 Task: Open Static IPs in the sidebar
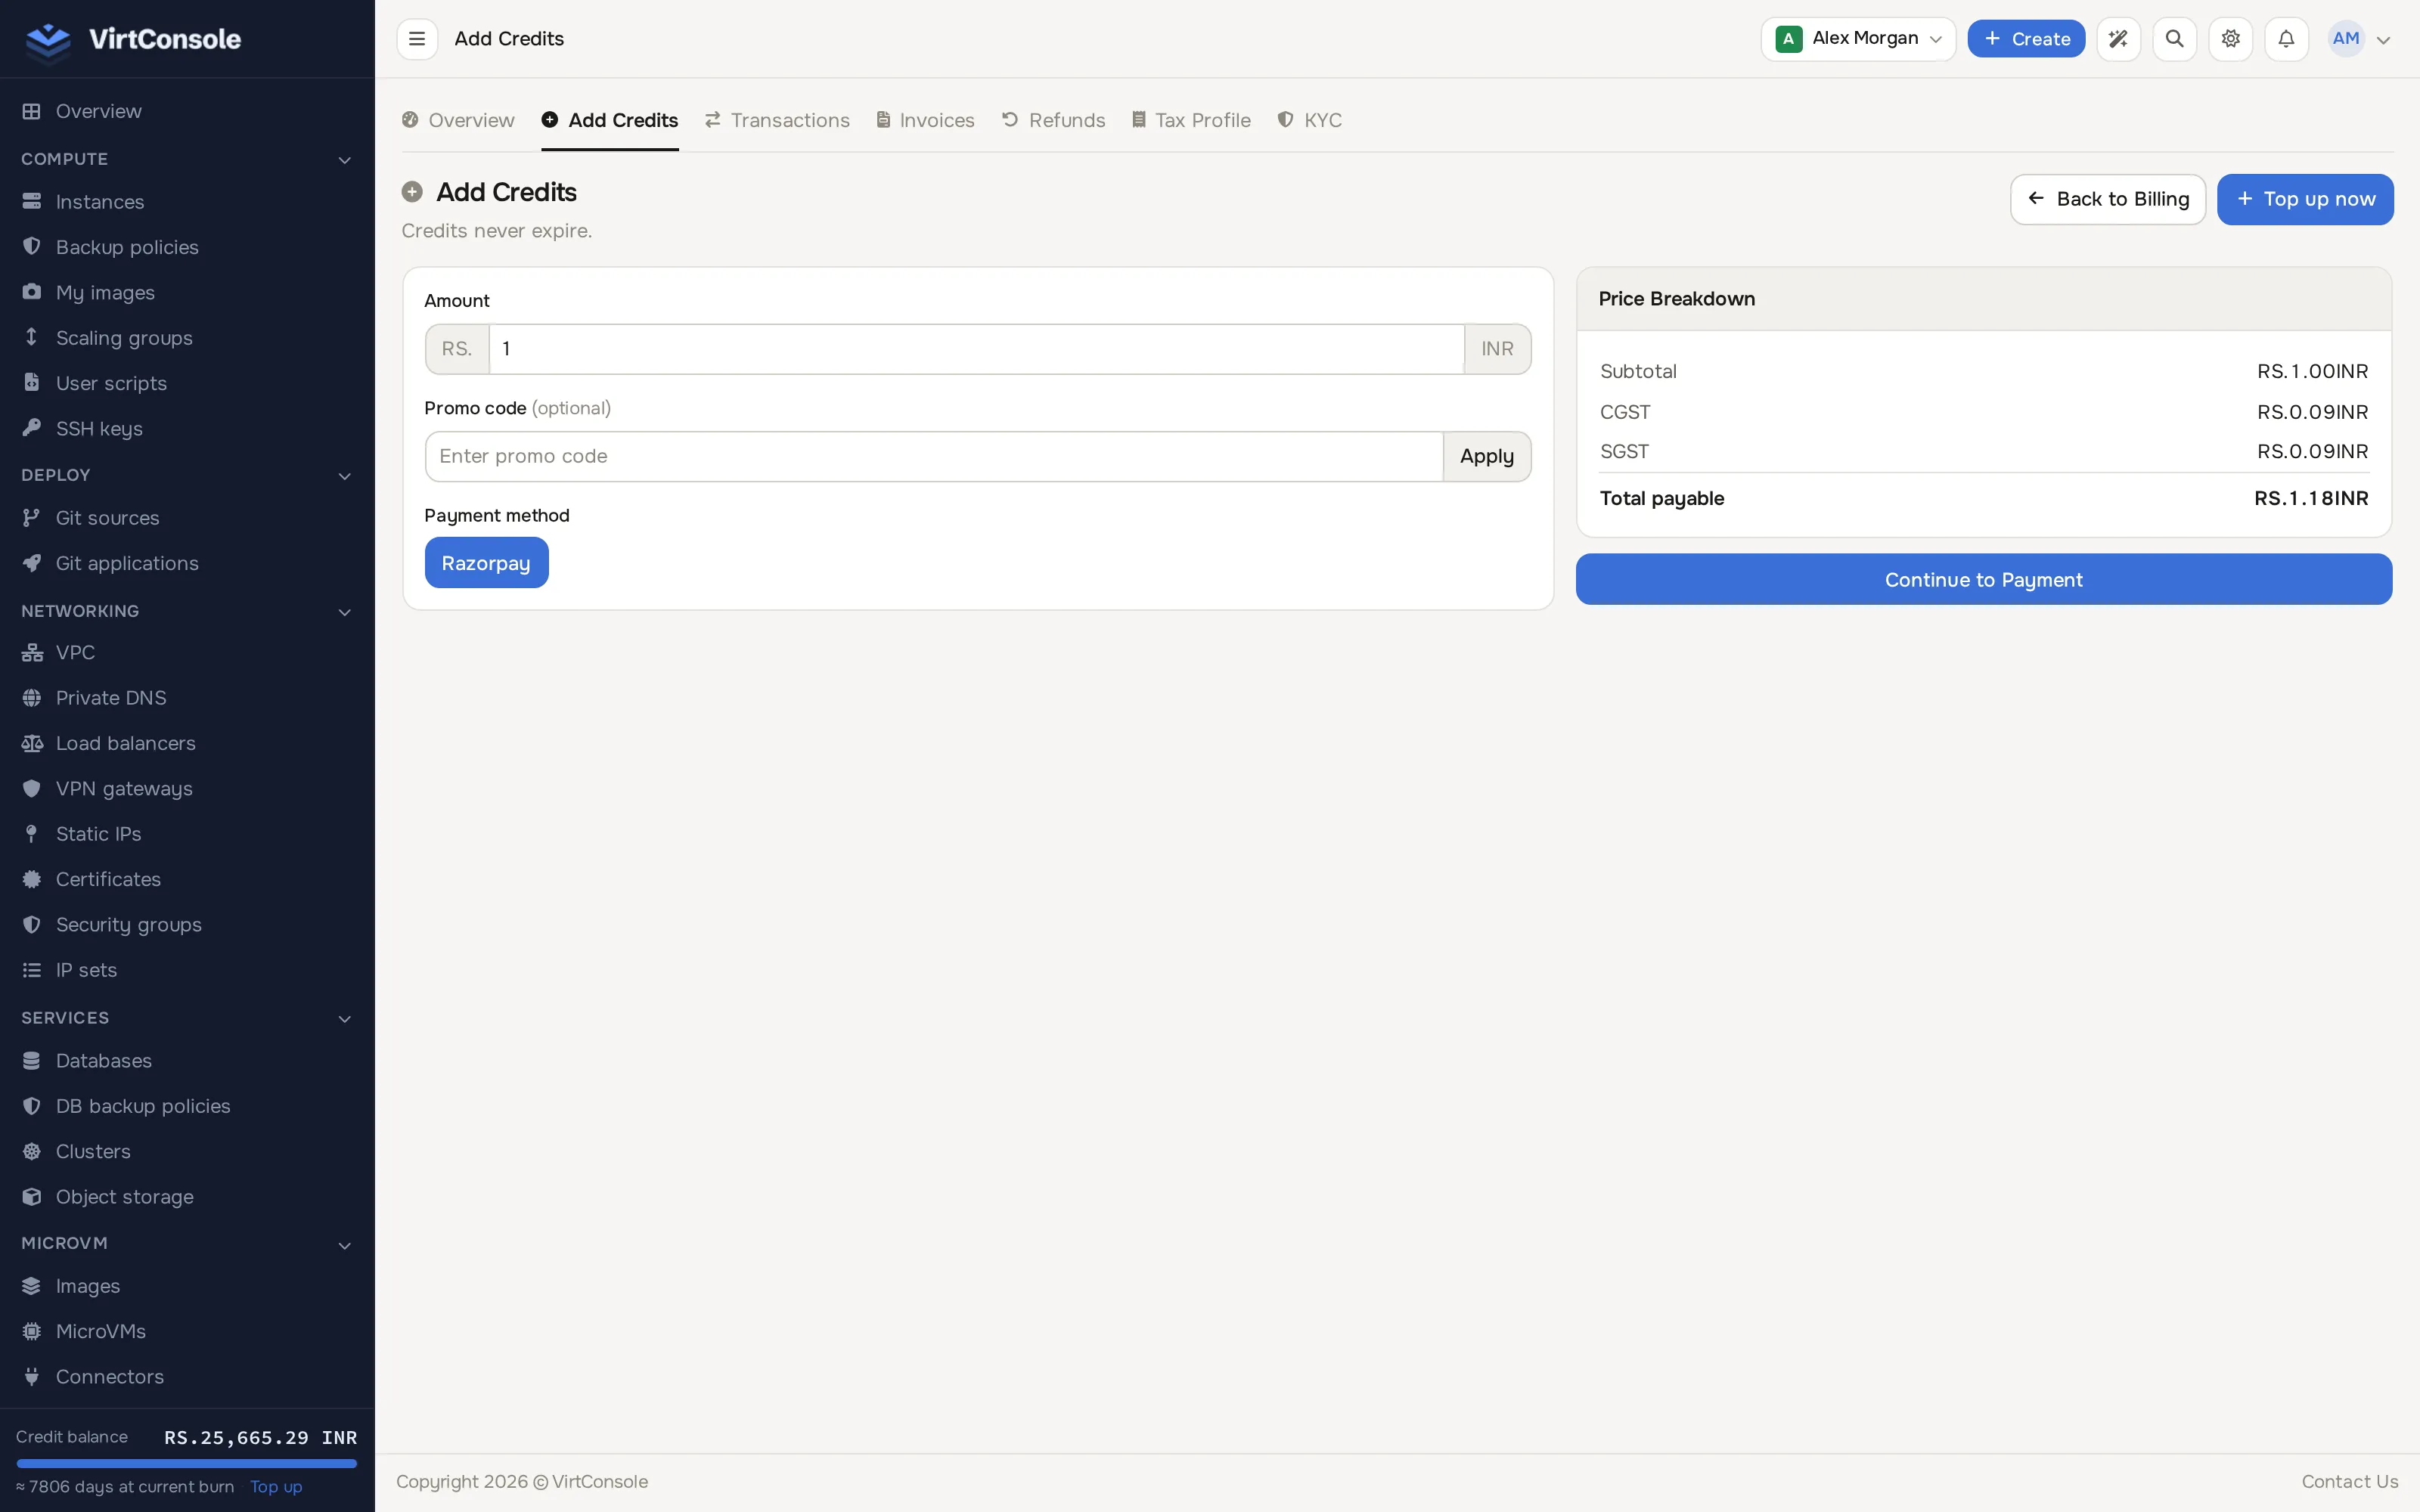pyautogui.click(x=187, y=834)
